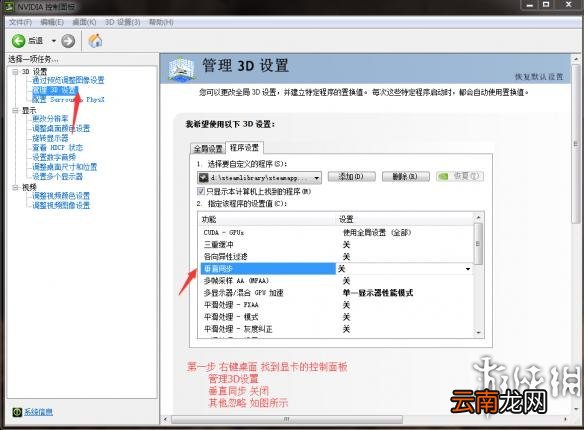Select 调整桌面颜色设置 in the tree
Viewport: 584px width, 430px height.
[x=61, y=128]
